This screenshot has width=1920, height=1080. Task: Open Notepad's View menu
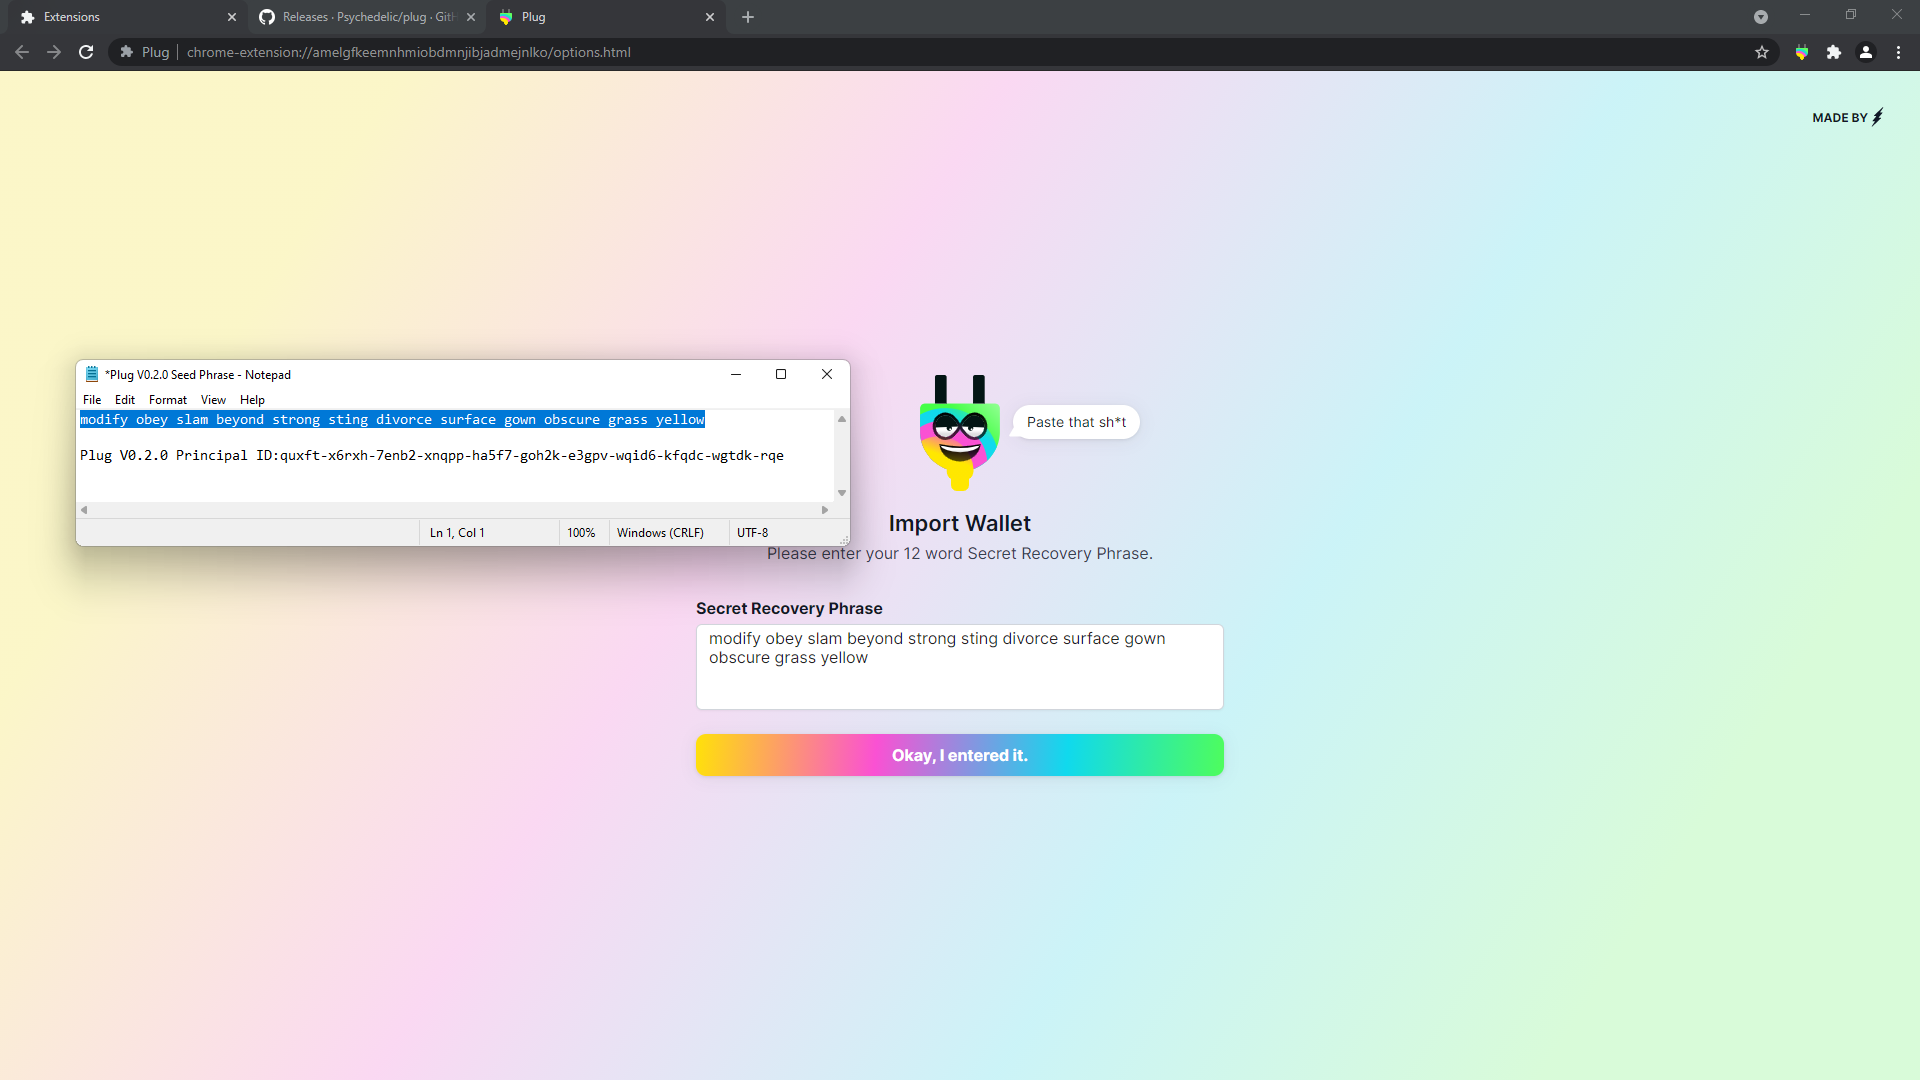(213, 400)
